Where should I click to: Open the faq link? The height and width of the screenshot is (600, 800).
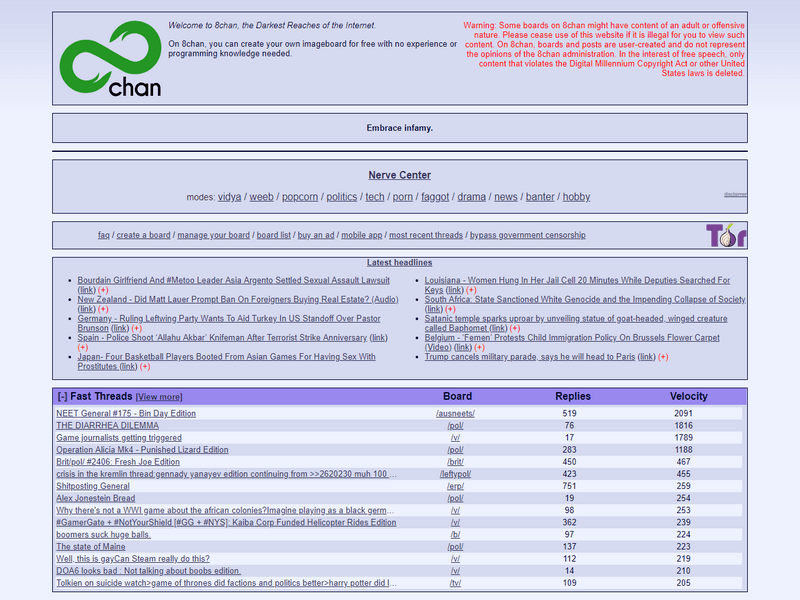tap(104, 235)
